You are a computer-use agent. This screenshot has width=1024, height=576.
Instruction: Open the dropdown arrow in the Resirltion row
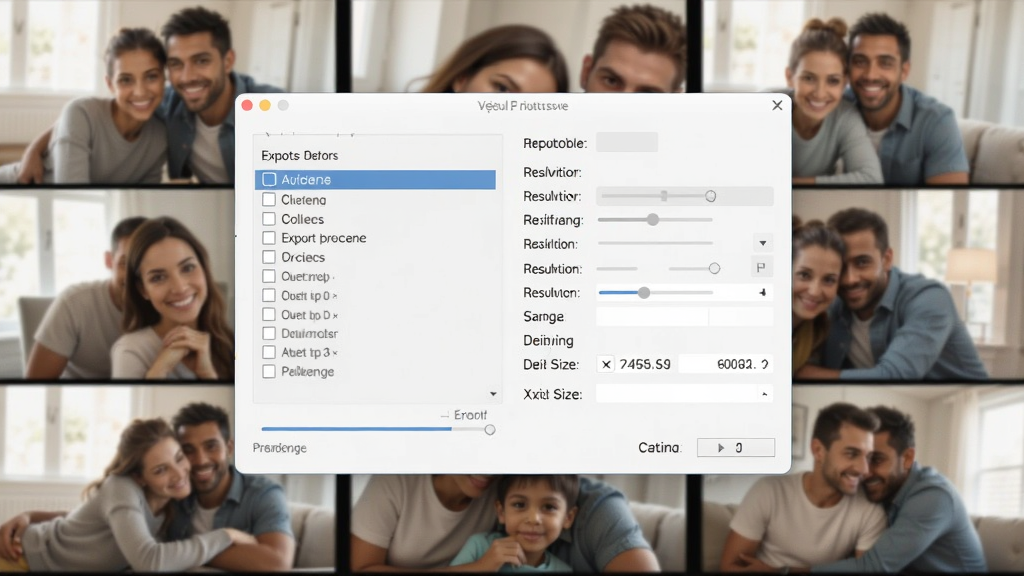click(762, 244)
